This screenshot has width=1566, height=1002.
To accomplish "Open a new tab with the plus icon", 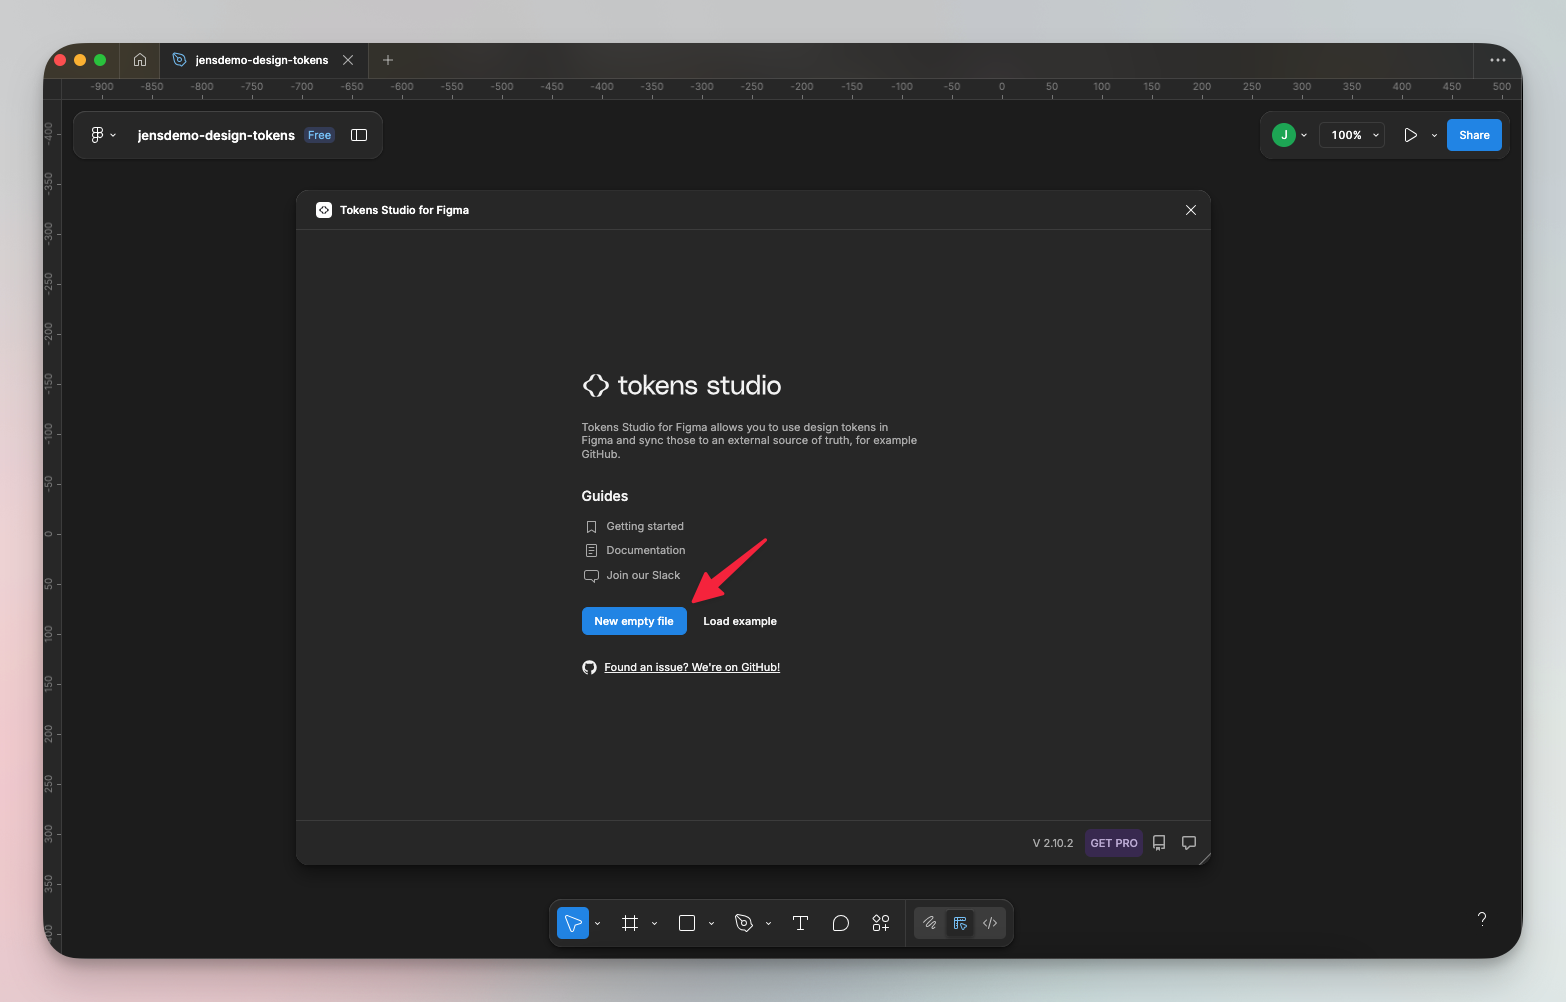I will click(388, 60).
